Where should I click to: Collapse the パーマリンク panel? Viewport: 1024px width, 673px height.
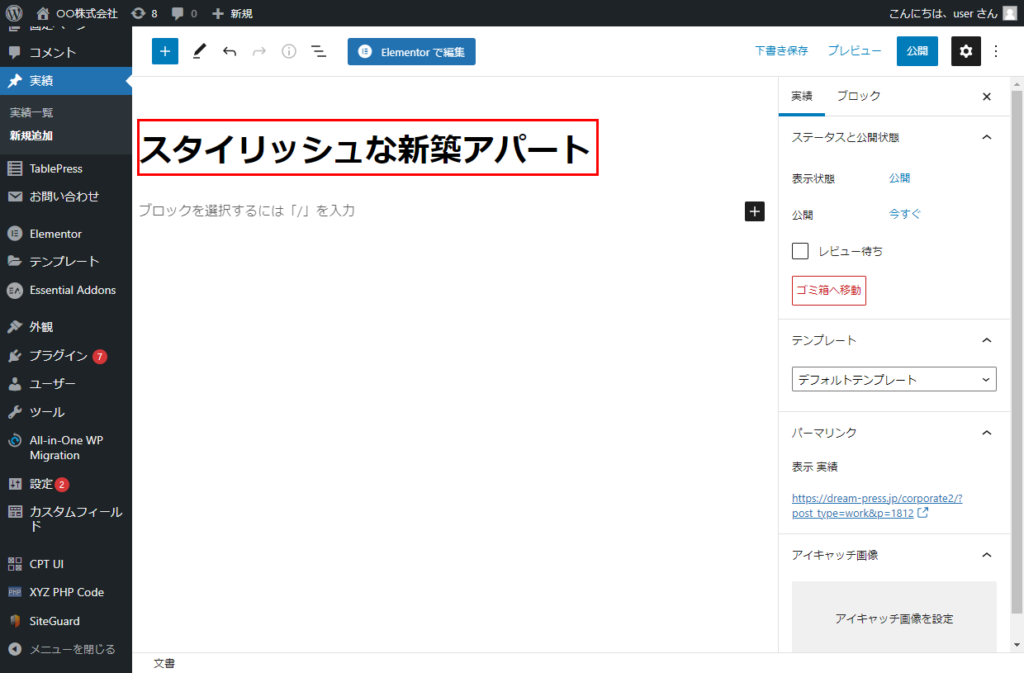[x=986, y=433]
